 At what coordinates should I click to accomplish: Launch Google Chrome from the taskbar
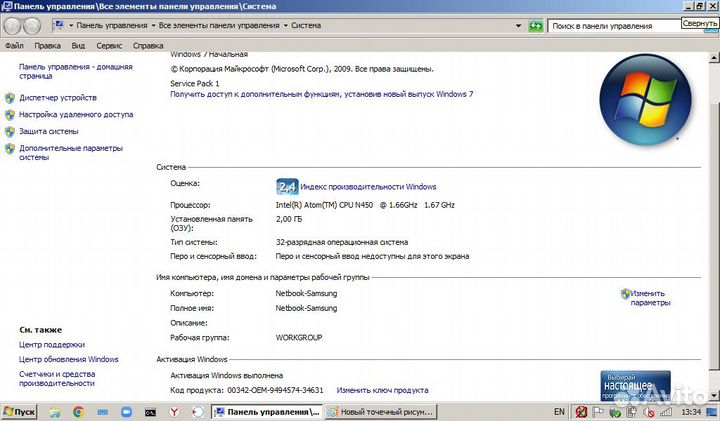[79, 412]
